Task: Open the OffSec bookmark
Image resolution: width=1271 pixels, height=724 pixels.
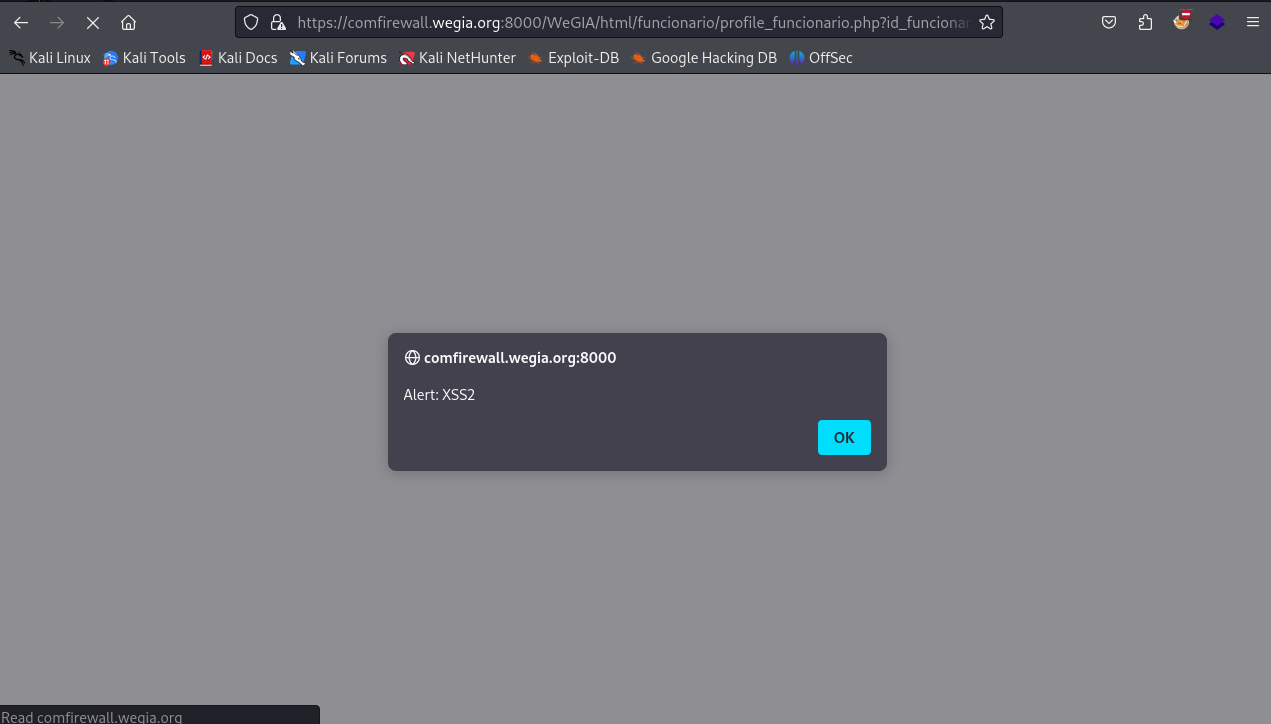Action: (x=821, y=58)
